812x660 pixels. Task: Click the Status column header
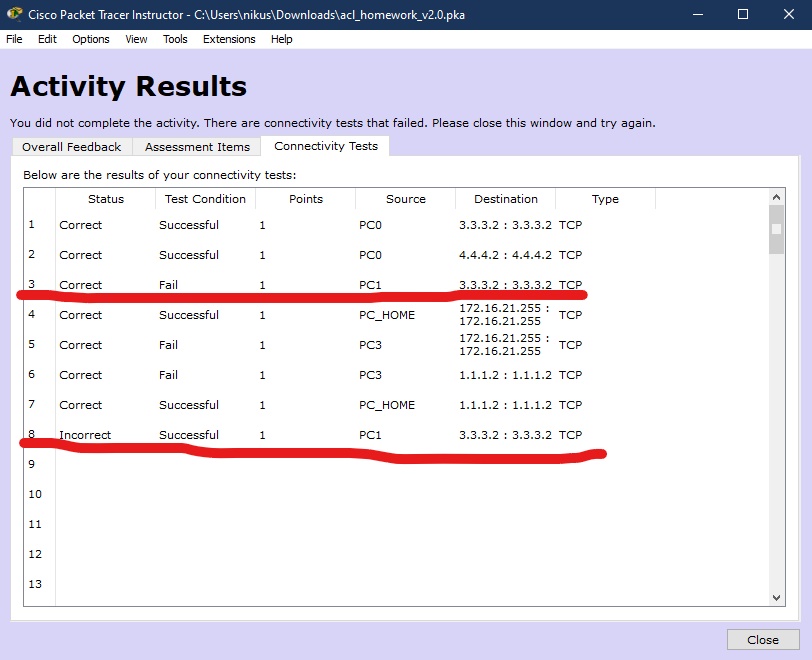pos(106,199)
